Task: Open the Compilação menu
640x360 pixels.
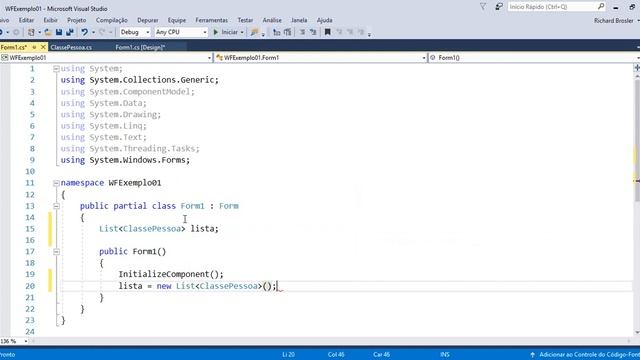Action: pyautogui.click(x=112, y=20)
